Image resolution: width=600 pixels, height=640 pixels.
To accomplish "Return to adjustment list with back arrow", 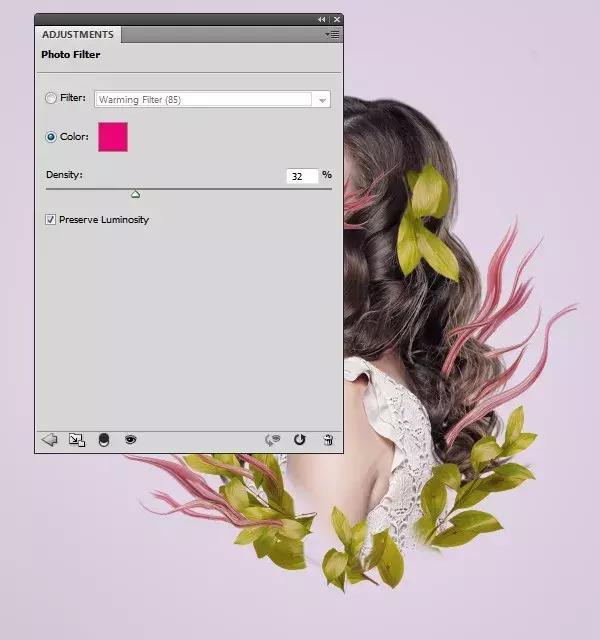I will click(x=50, y=440).
